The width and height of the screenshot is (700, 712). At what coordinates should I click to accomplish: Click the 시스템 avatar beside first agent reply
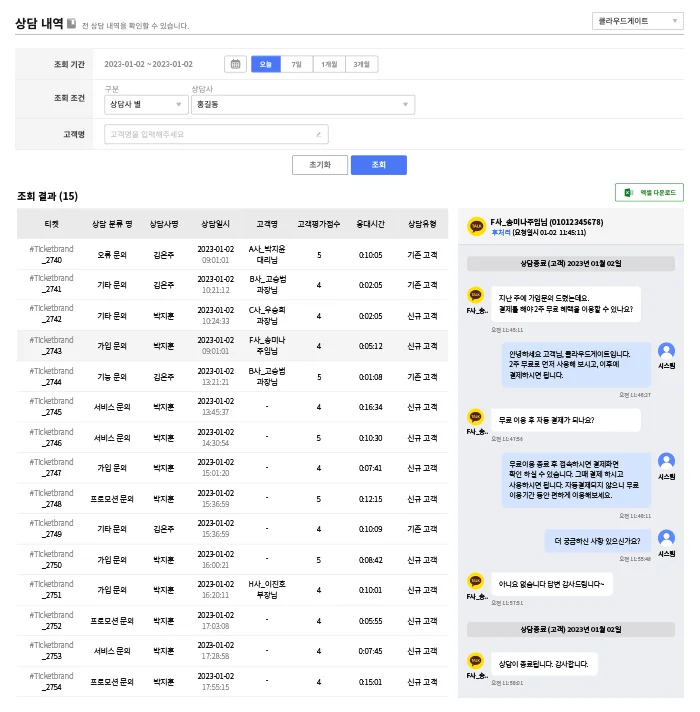pyautogui.click(x=666, y=351)
